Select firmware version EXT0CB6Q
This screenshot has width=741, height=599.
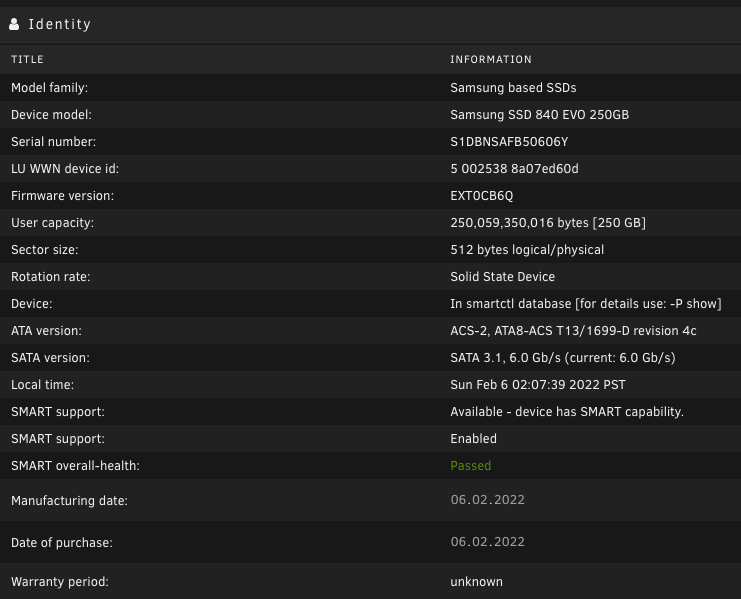482,196
